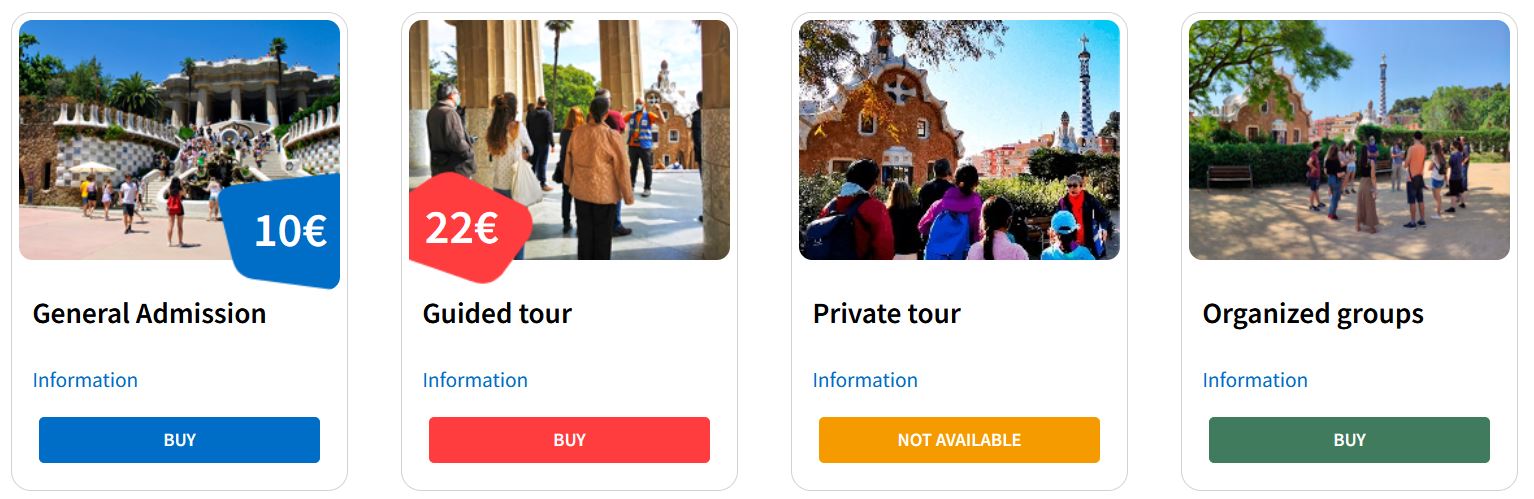Click the General Admission heading
Image resolution: width=1534 pixels, height=499 pixels.
point(150,314)
